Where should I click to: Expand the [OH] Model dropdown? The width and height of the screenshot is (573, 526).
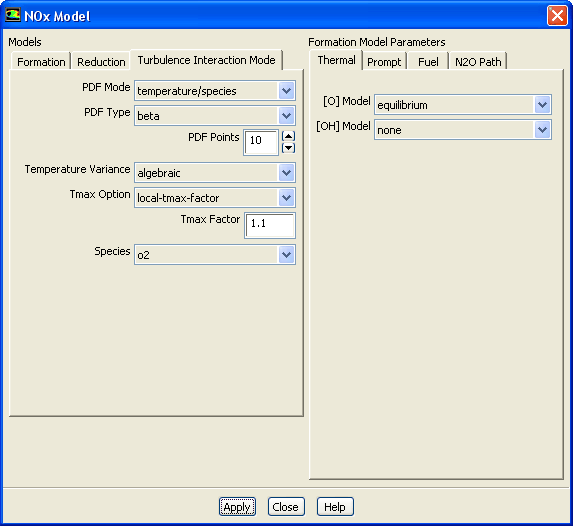542,130
